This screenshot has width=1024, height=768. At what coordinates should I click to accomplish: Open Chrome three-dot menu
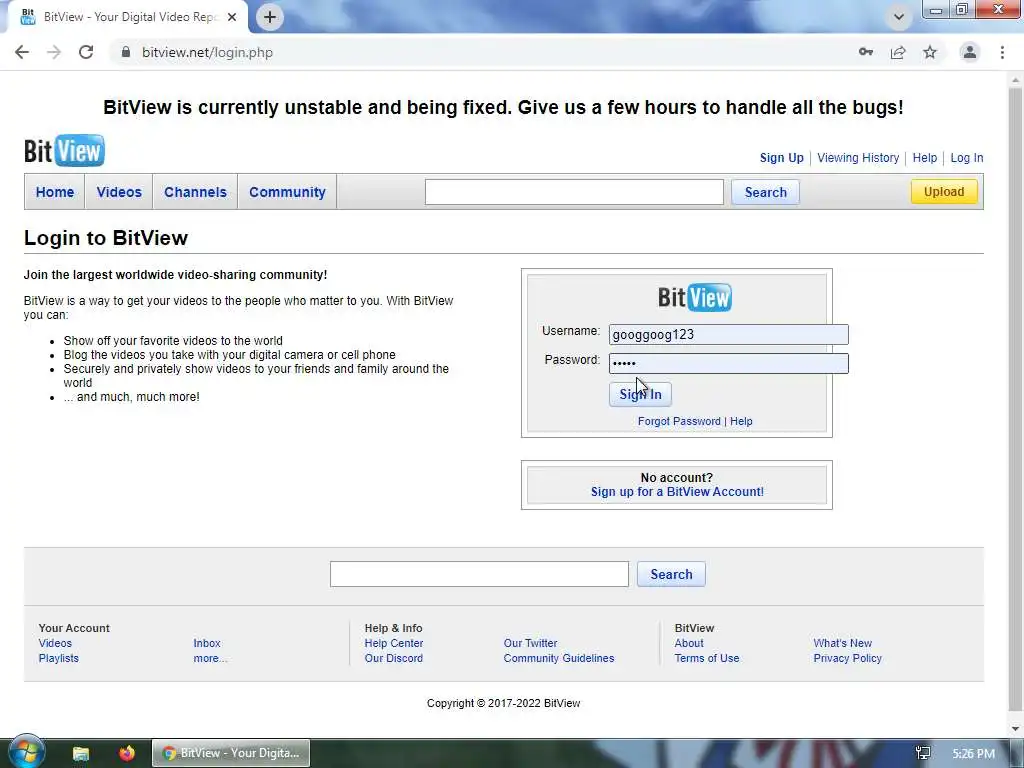(x=1002, y=52)
